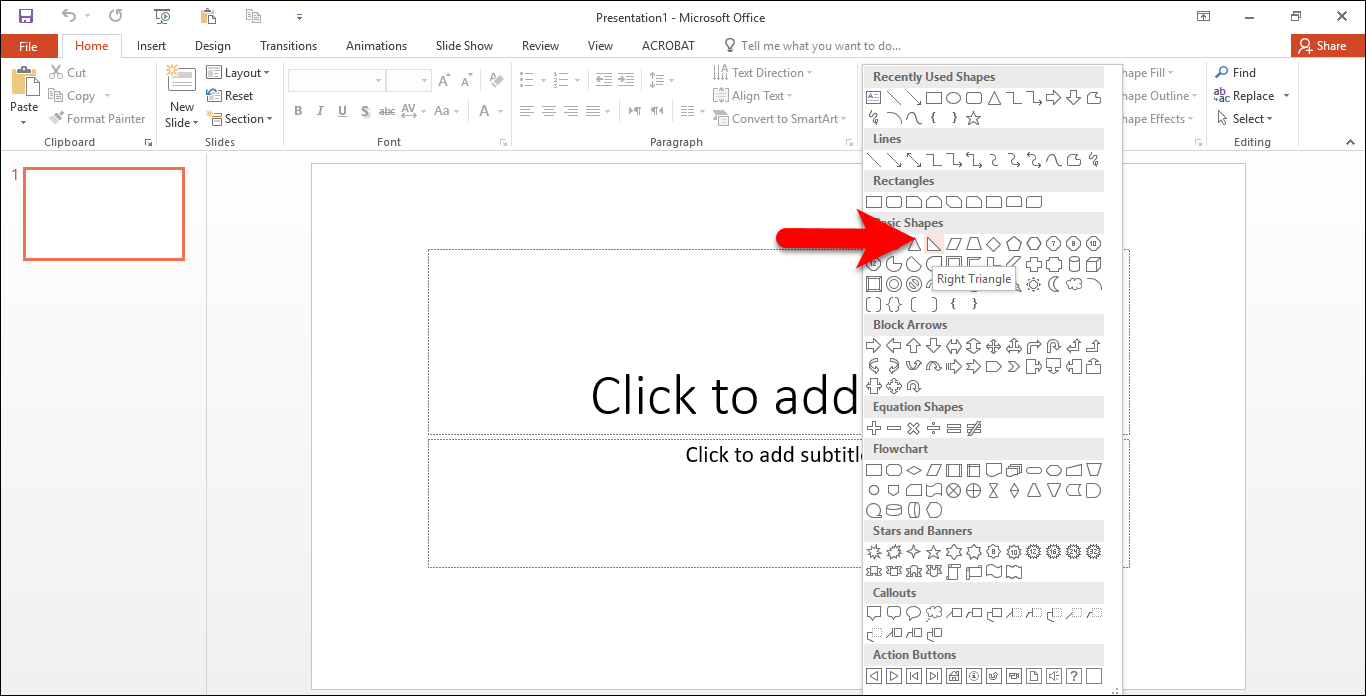Click the Redo icon in title bar

point(116,16)
